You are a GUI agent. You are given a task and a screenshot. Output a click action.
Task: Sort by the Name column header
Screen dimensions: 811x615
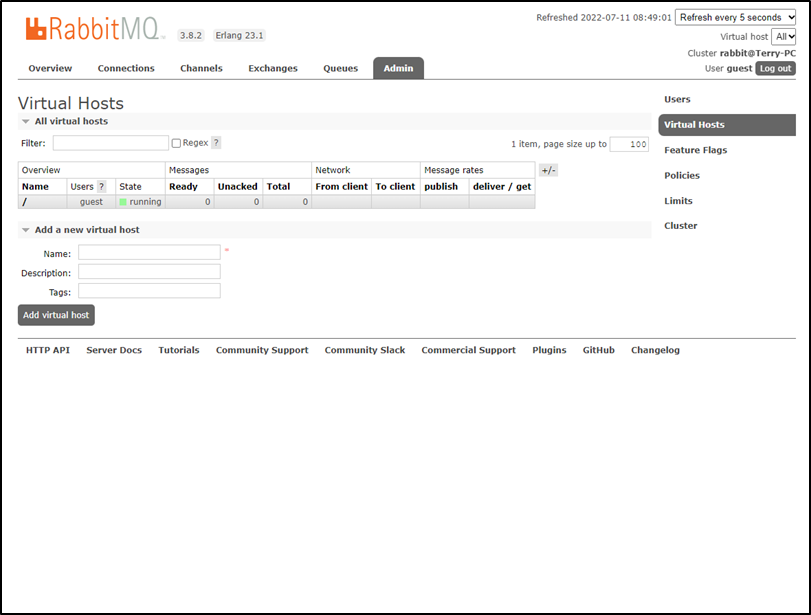(x=35, y=187)
